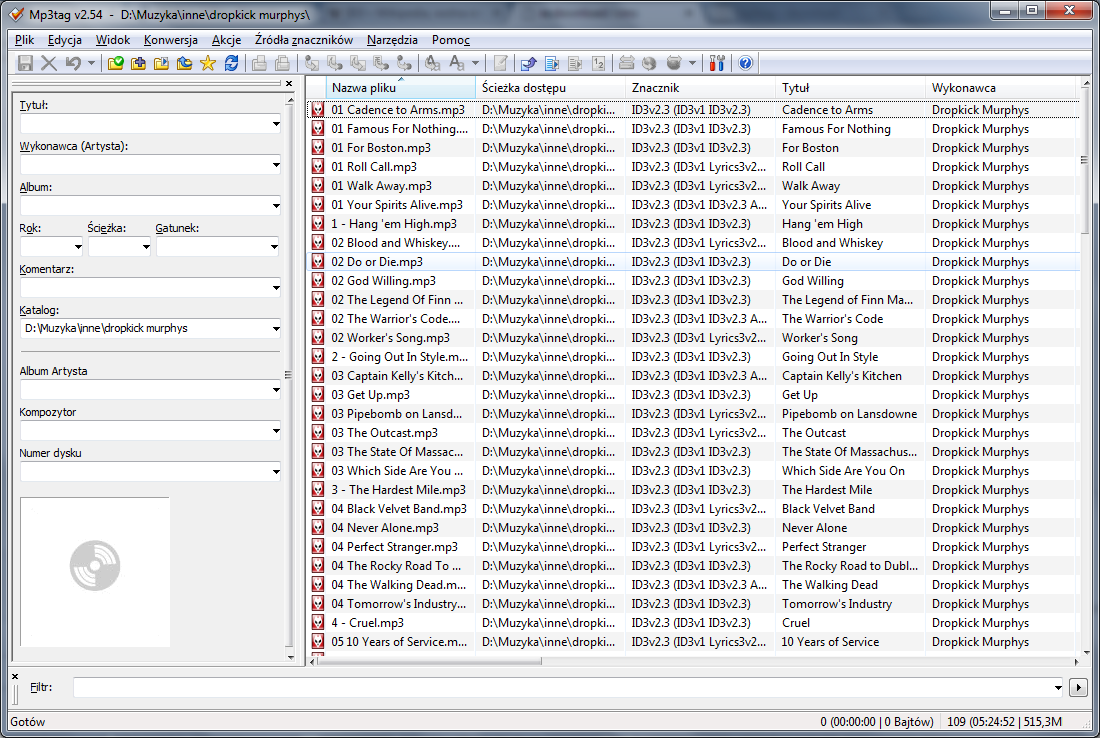Open the Plik menu
The width and height of the screenshot is (1100, 738).
pos(25,40)
